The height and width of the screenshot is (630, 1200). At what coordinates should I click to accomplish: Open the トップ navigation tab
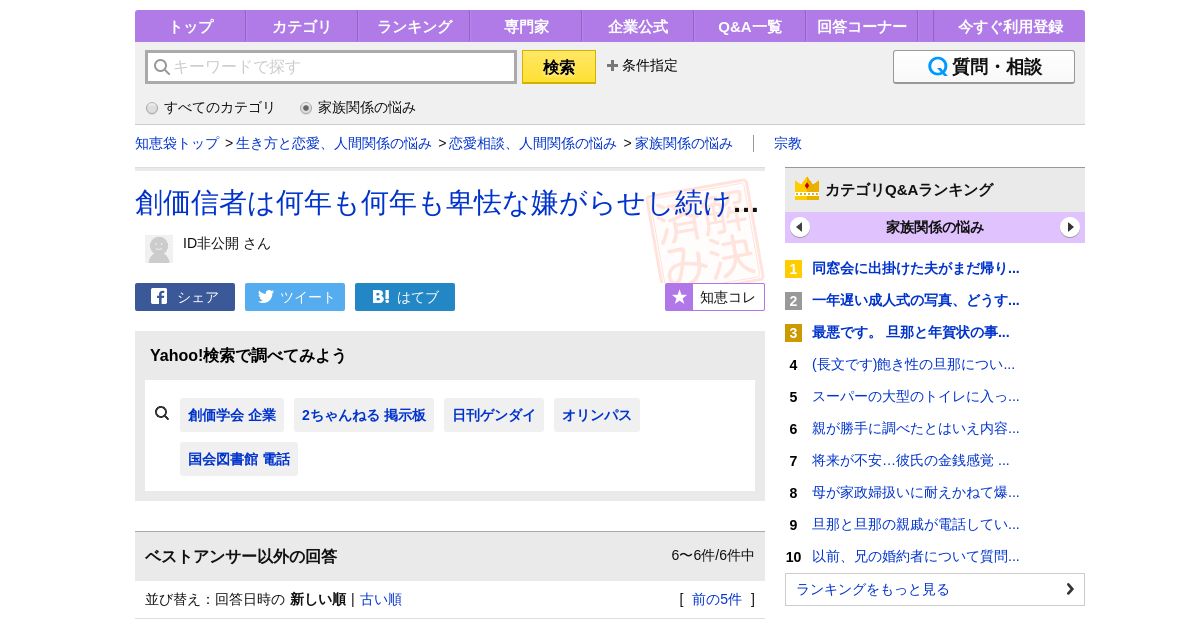(x=190, y=26)
